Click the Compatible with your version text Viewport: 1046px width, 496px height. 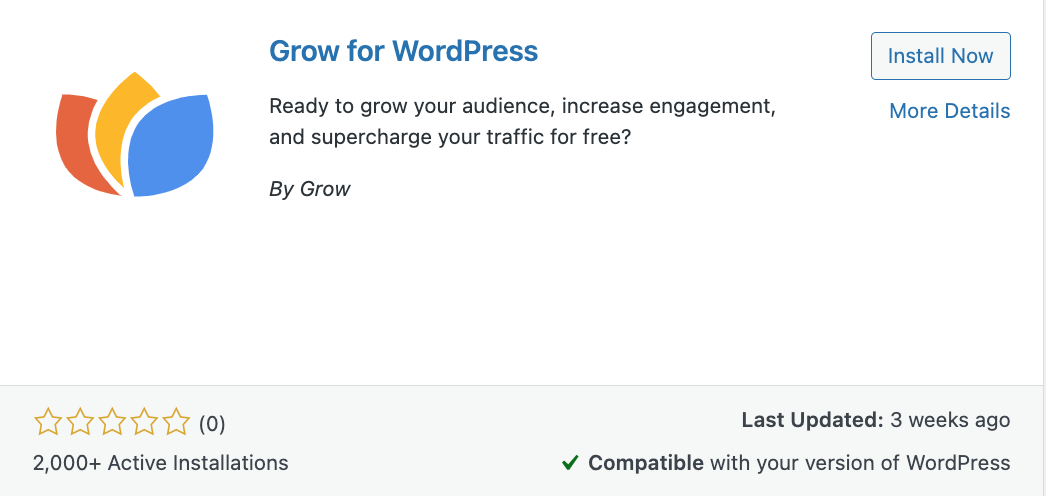tap(799, 463)
